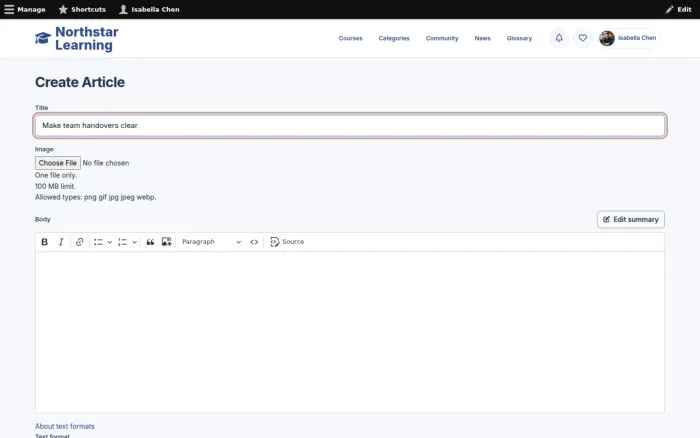Image resolution: width=700 pixels, height=438 pixels.
Task: Click the graduation cap logo icon
Action: point(43,38)
